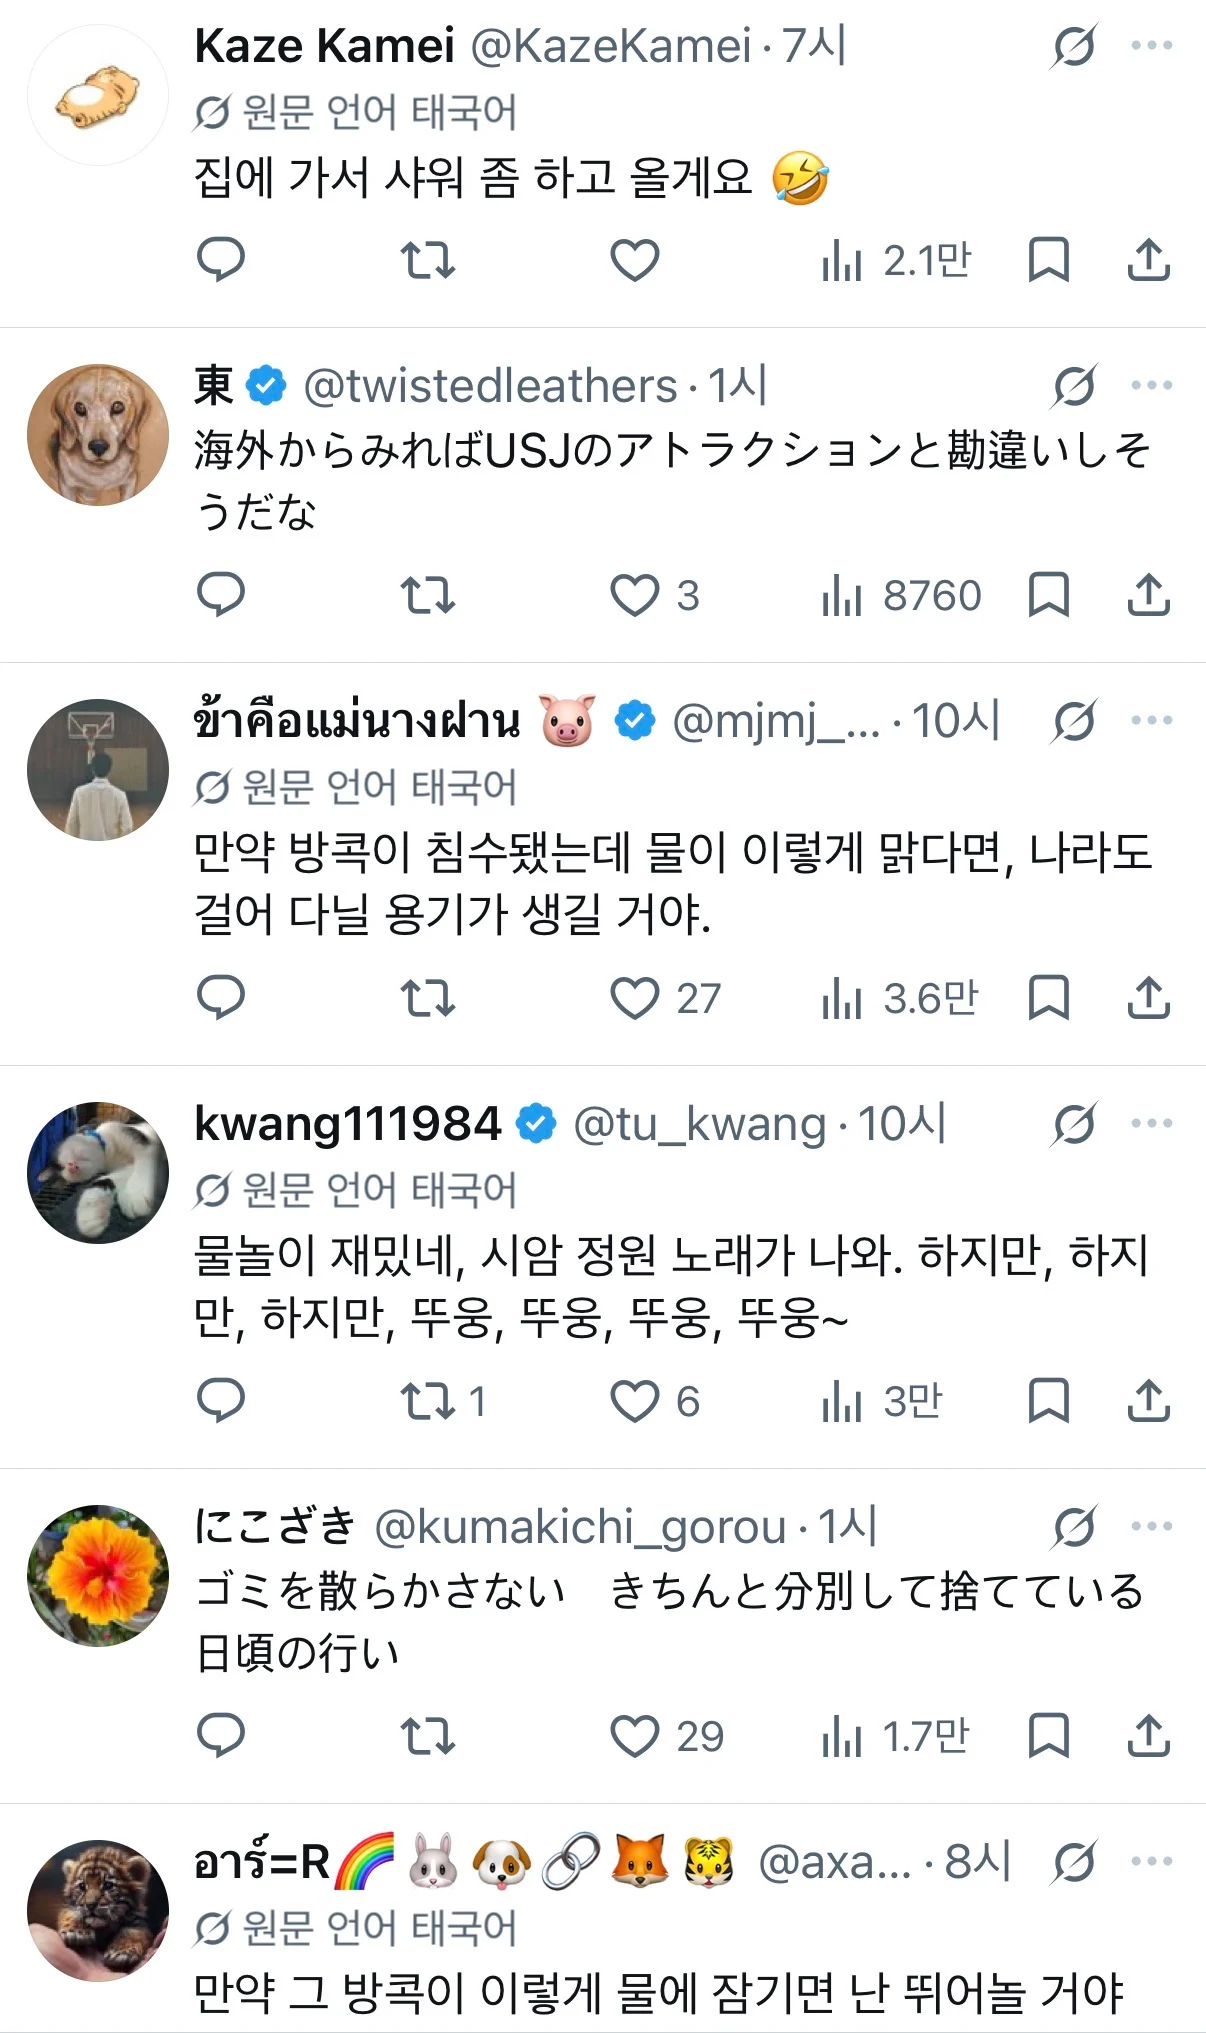Viewport: 1206px width, 2033px height.
Task: Share the tweet with 3.6만 views
Action: click(x=1148, y=998)
